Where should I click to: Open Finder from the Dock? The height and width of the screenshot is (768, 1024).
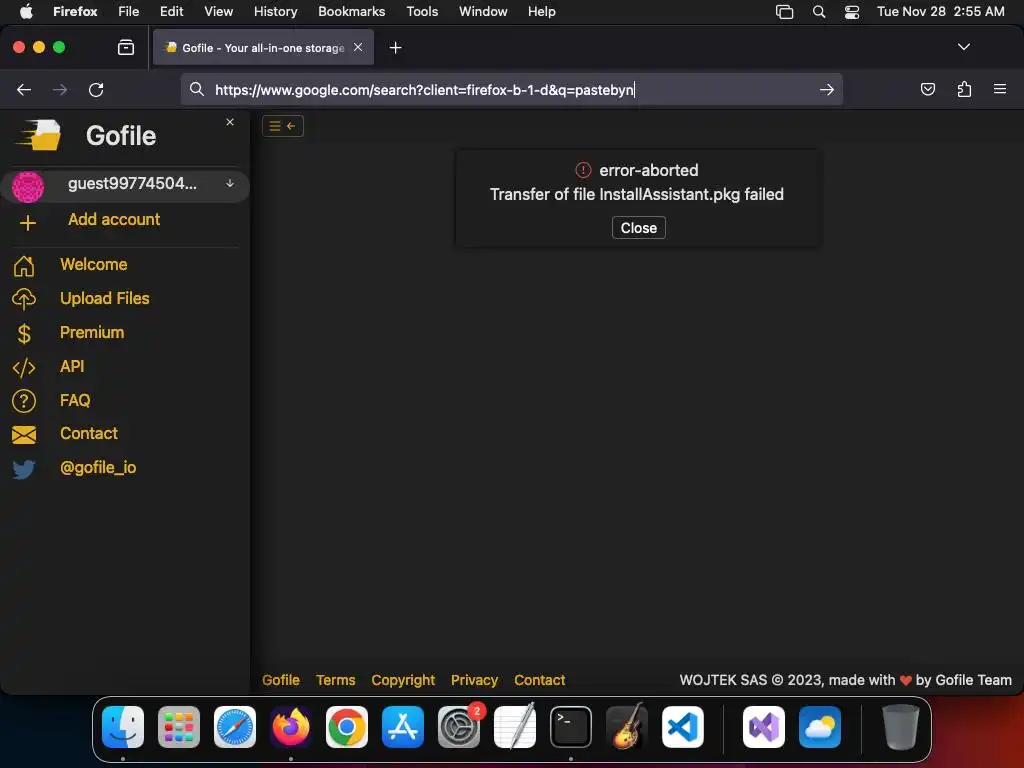pos(123,727)
